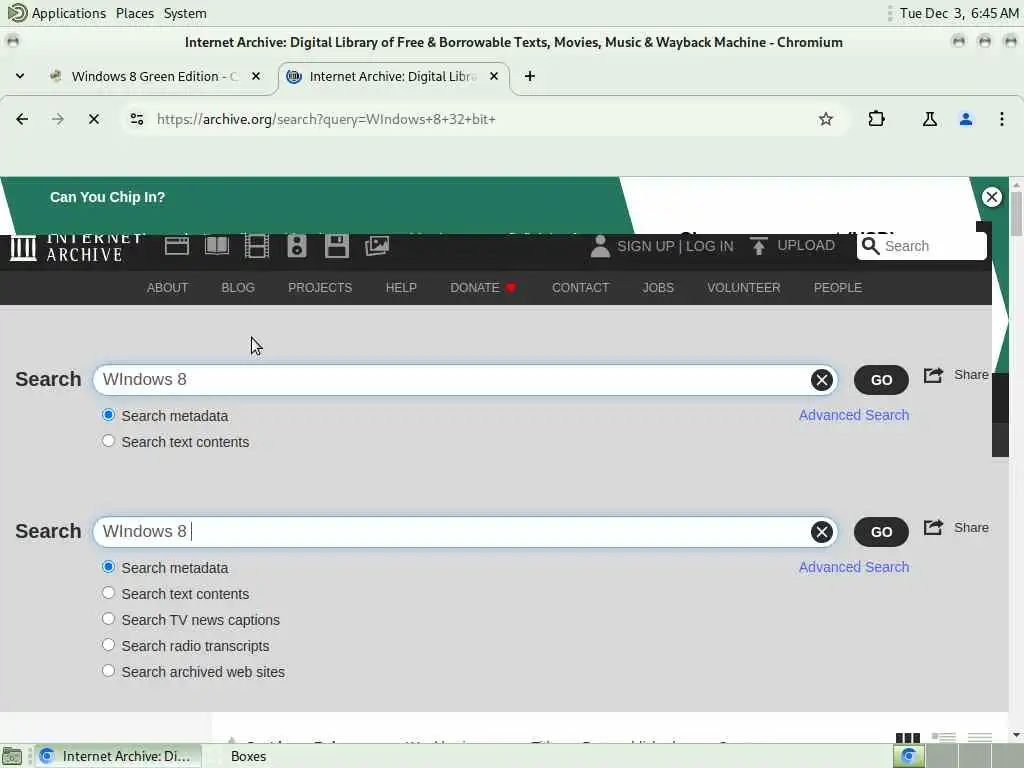Open the Extensions puzzle icon

point(876,119)
